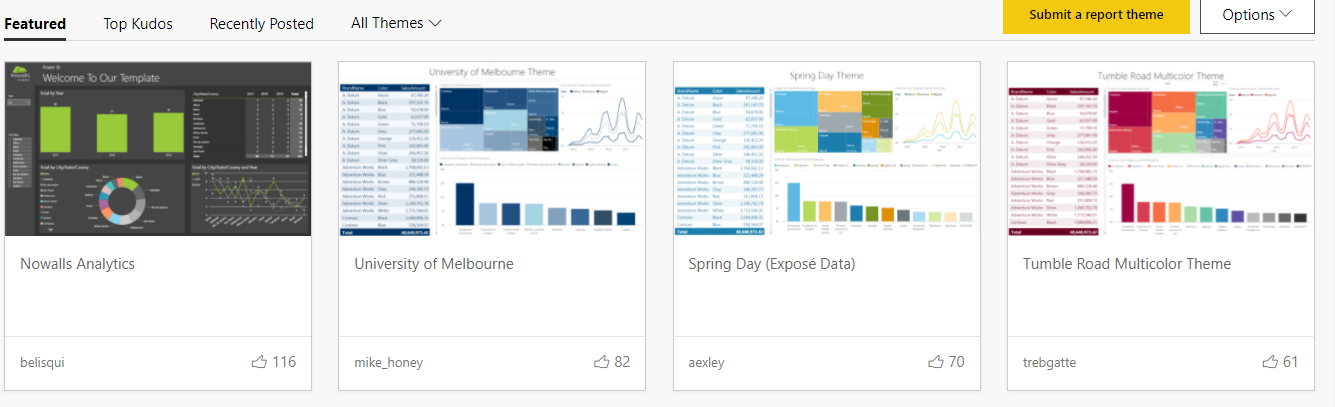The image size is (1335, 407).
Task: Open the Tumble Road Multicolor Theme link
Action: 1127,264
